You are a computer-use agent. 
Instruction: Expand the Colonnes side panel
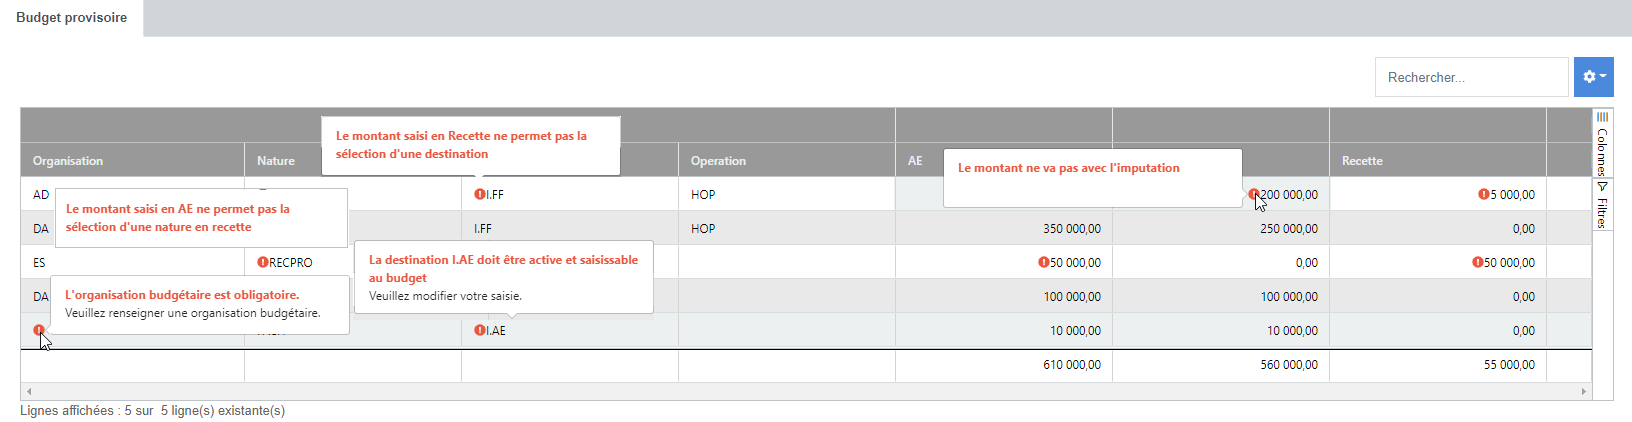pyautogui.click(x=1602, y=143)
